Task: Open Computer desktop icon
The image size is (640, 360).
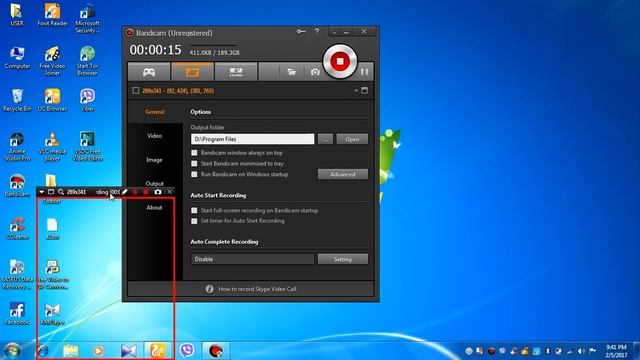Action: click(x=17, y=58)
